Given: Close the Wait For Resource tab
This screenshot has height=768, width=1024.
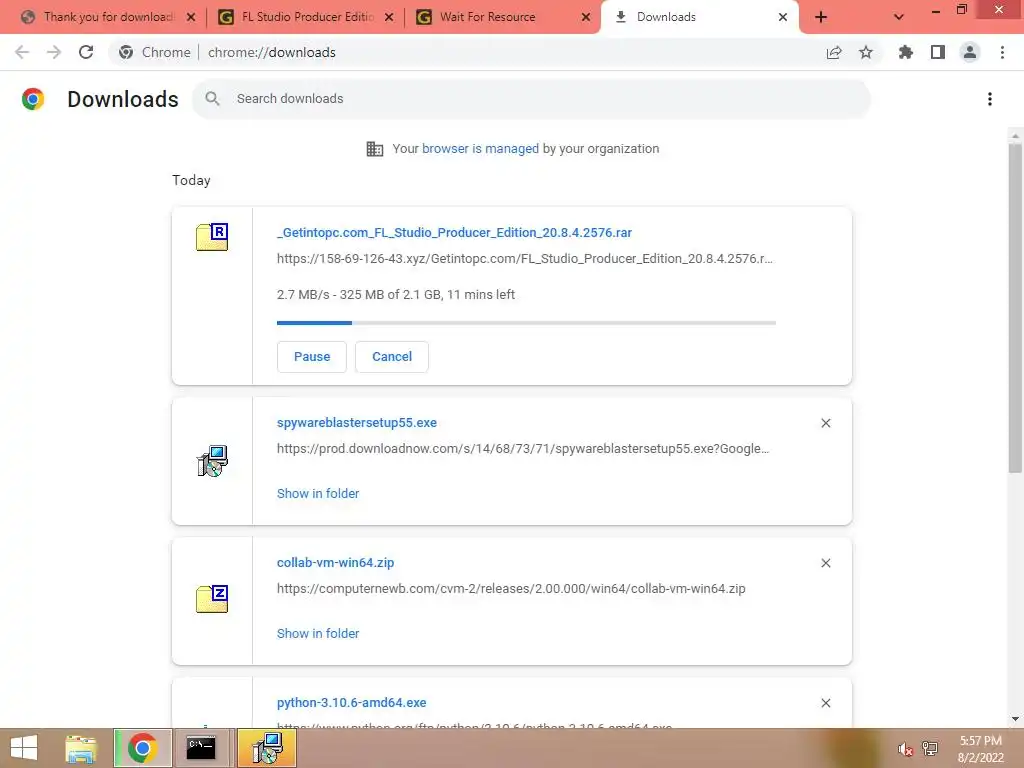Looking at the screenshot, I should (586, 17).
